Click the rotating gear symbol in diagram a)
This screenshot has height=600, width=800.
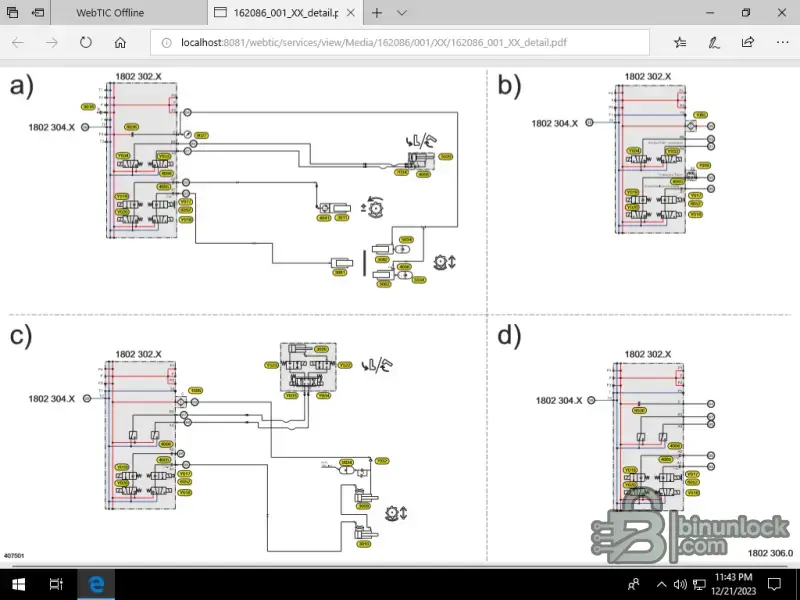[373, 208]
